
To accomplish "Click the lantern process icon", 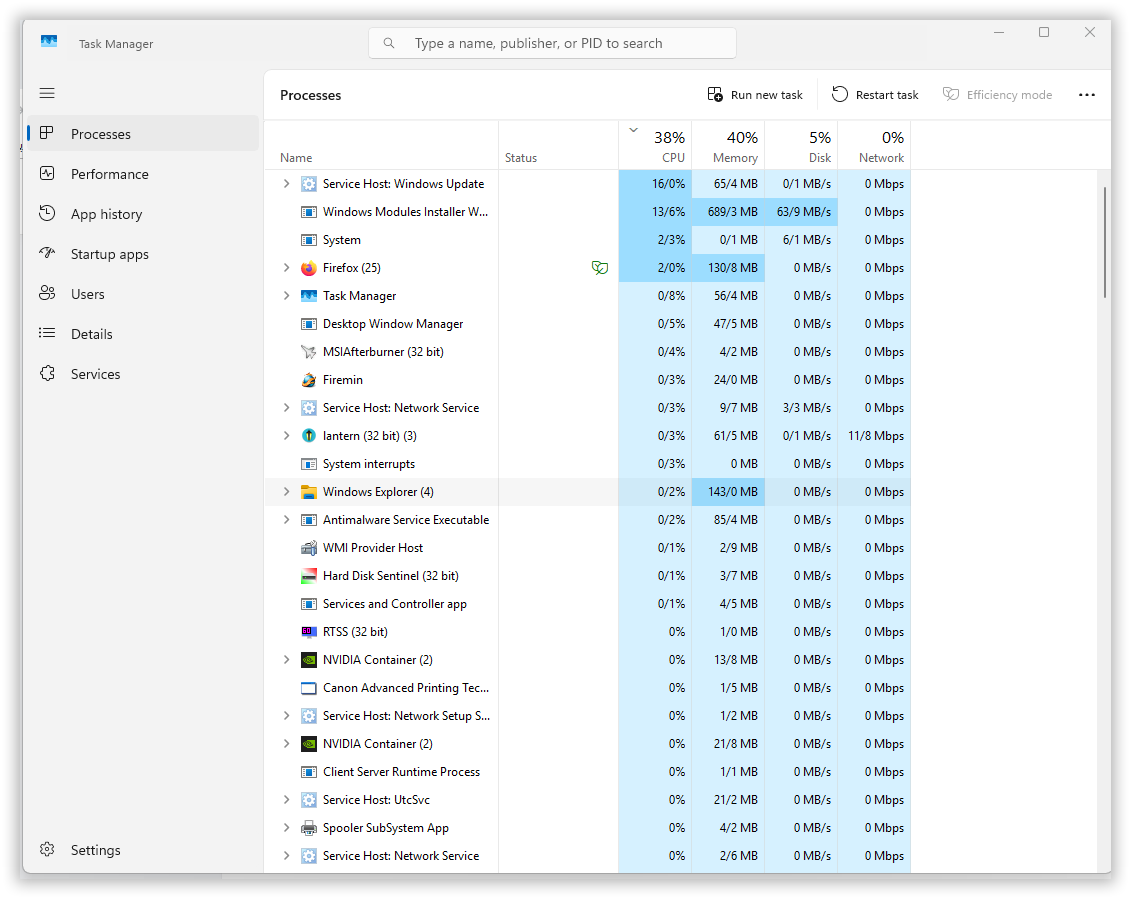I will 309,436.
